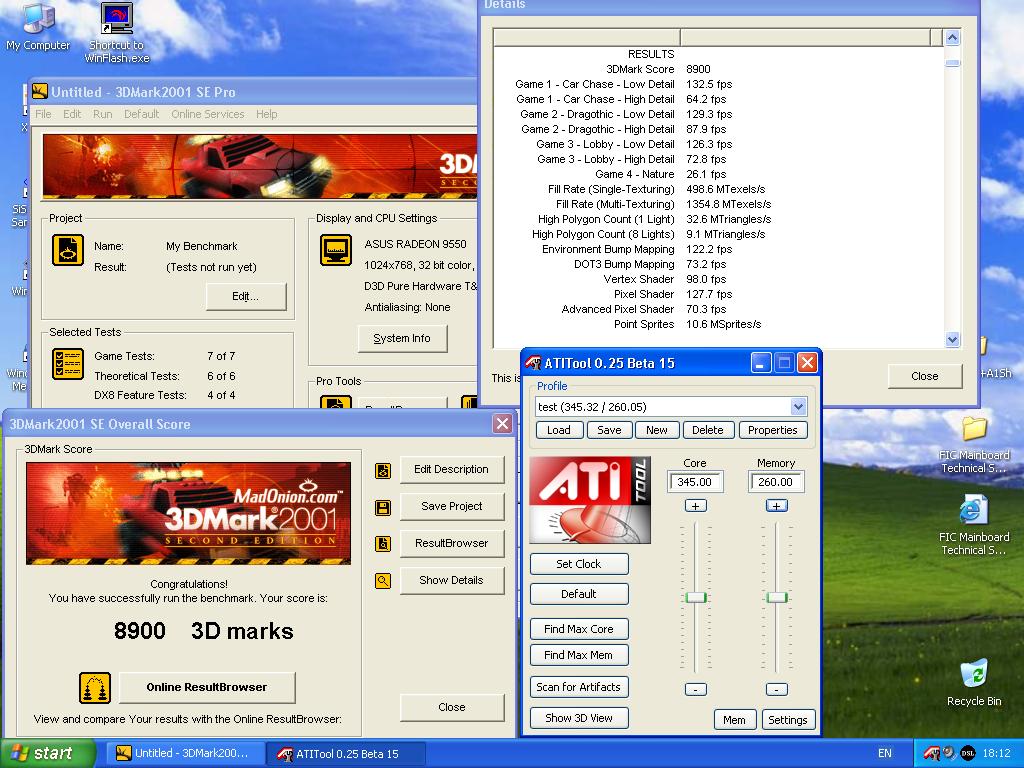The width and height of the screenshot is (1024, 768).
Task: Click Close in the Details window
Action: 925,376
